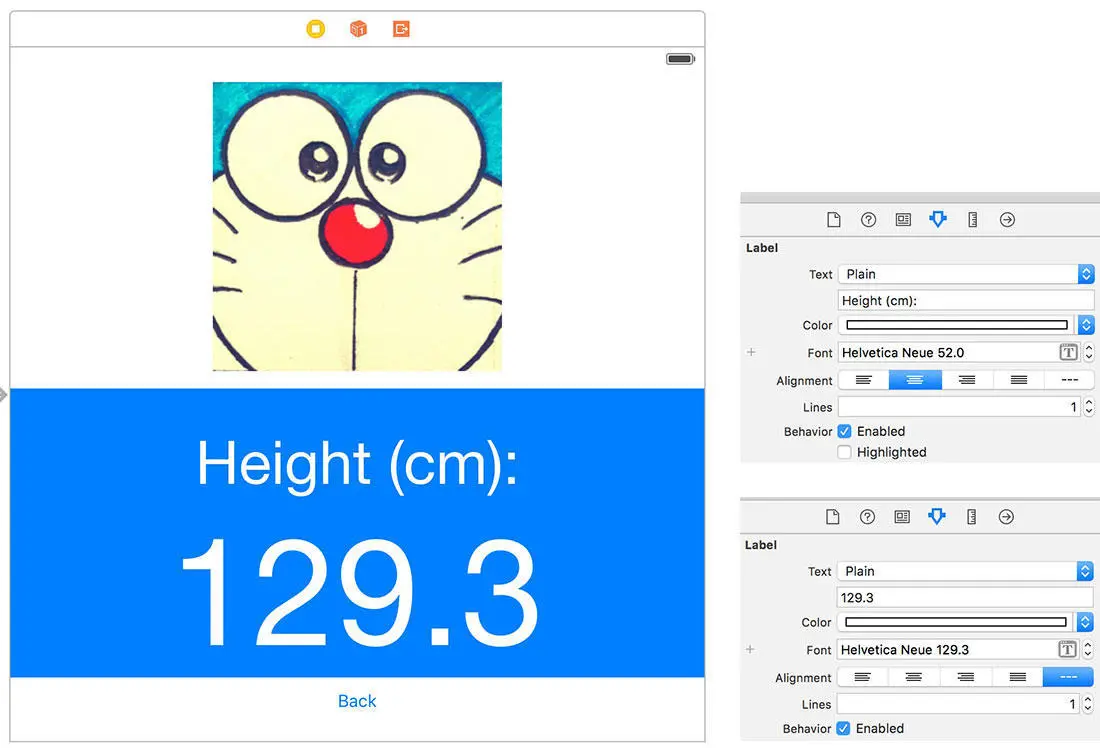Open File inspector in lower Label panel
This screenshot has height=748, width=1100.
(x=832, y=517)
